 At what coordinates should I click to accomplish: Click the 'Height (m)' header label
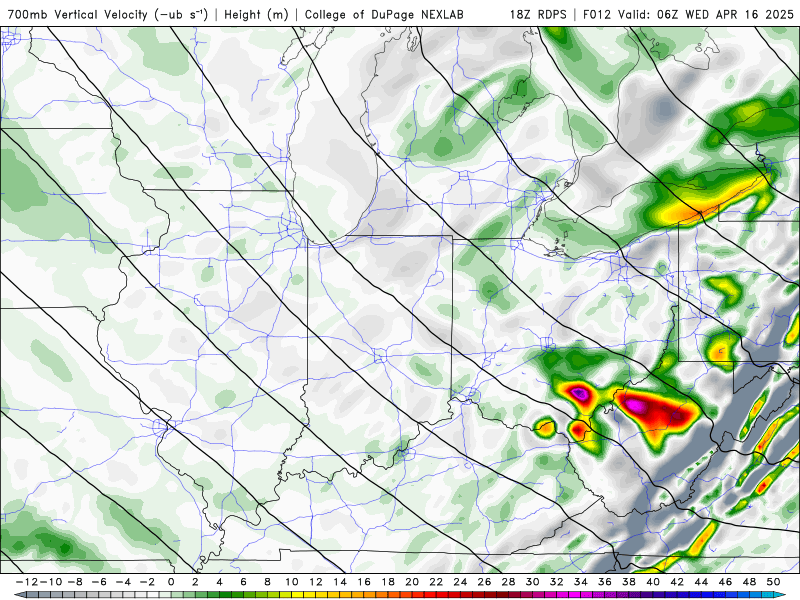pyautogui.click(x=257, y=14)
